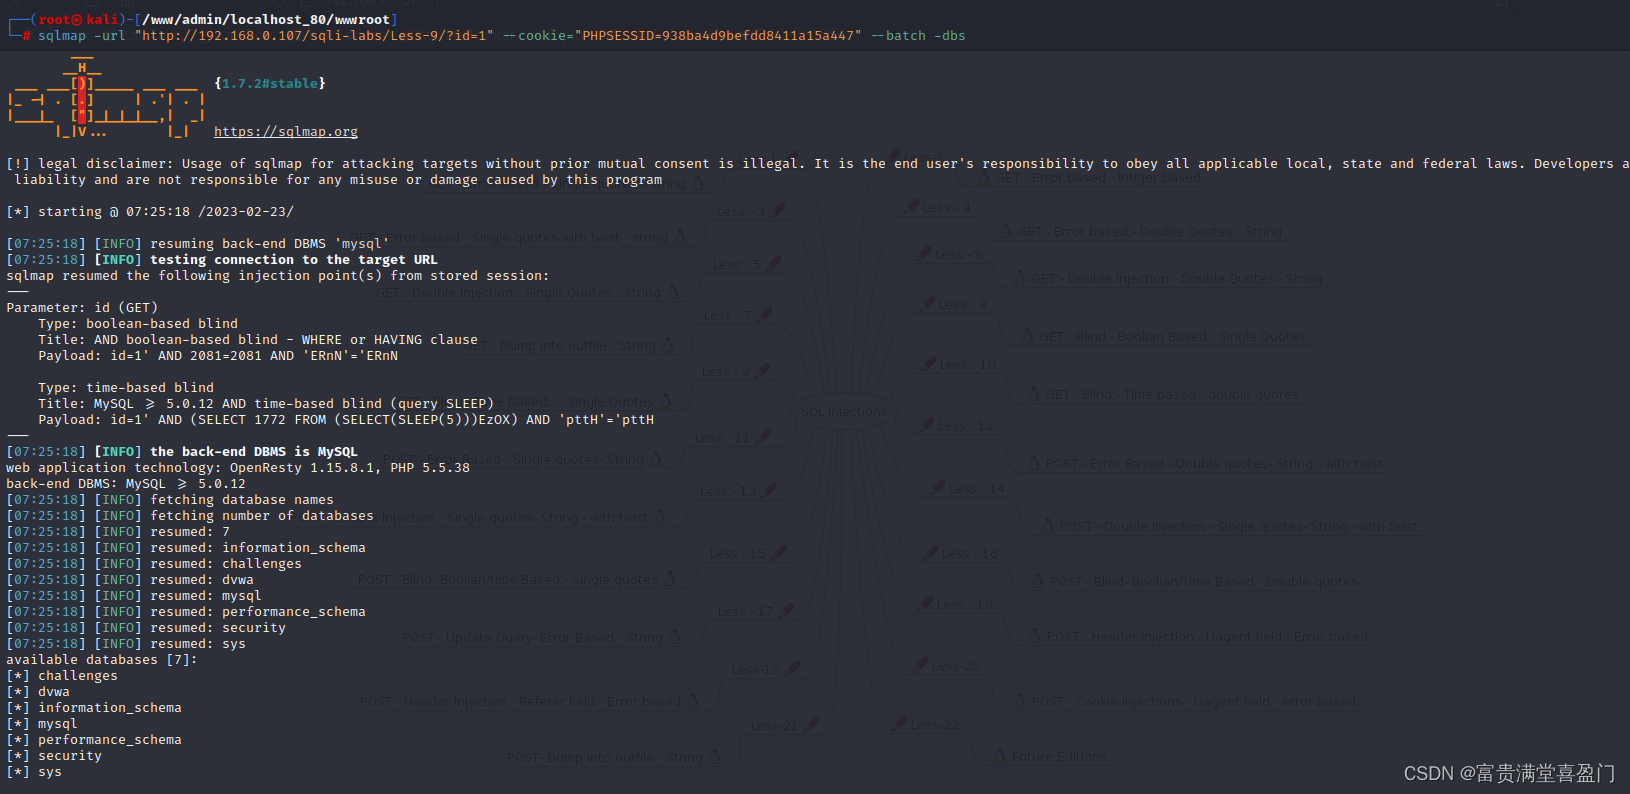
Task: Click the target URL in the sqlmap command
Action: coord(315,36)
